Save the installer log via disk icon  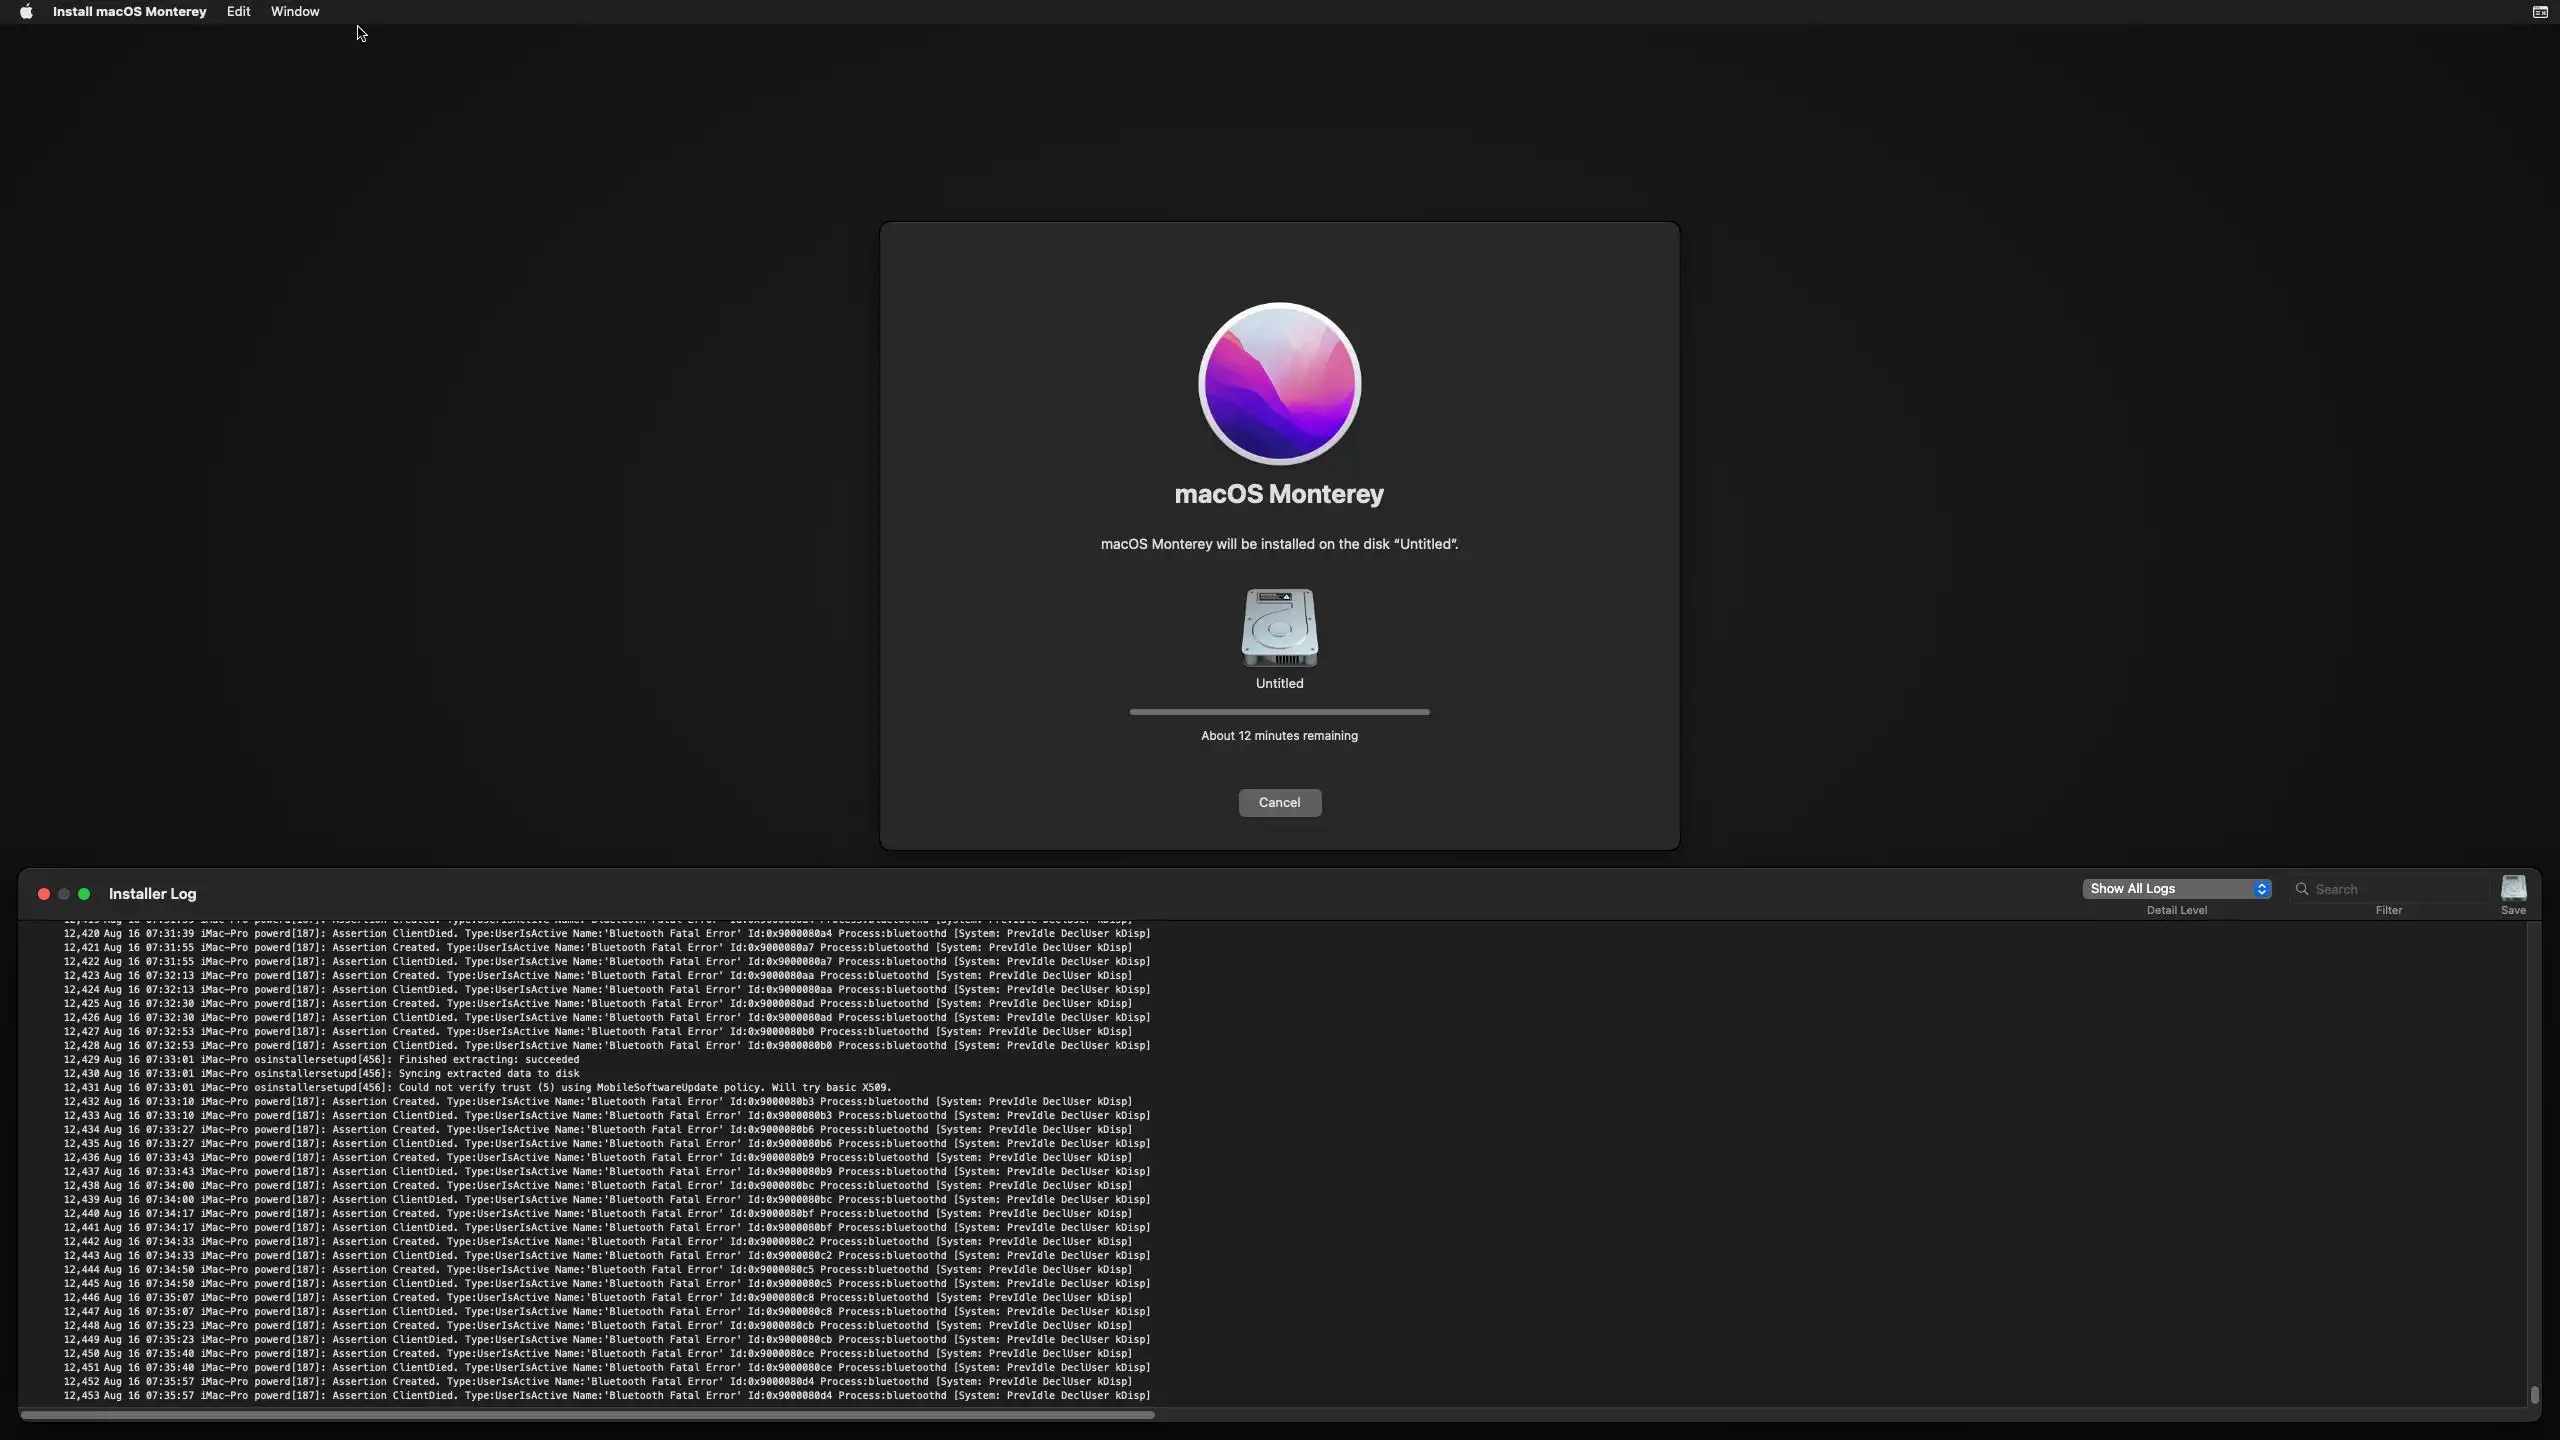[2513, 888]
